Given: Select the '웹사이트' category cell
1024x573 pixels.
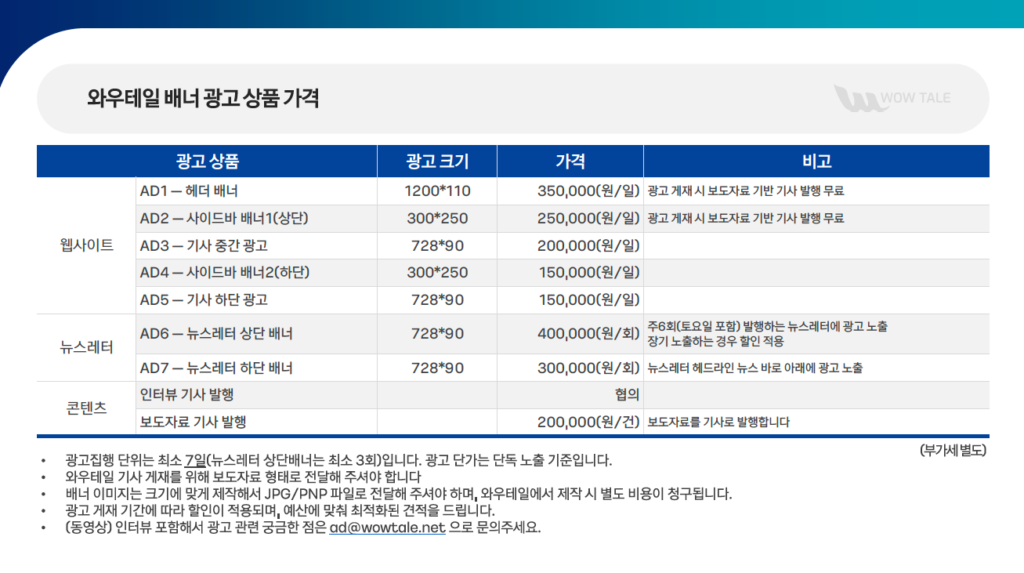Looking at the screenshot, I should (x=86, y=245).
